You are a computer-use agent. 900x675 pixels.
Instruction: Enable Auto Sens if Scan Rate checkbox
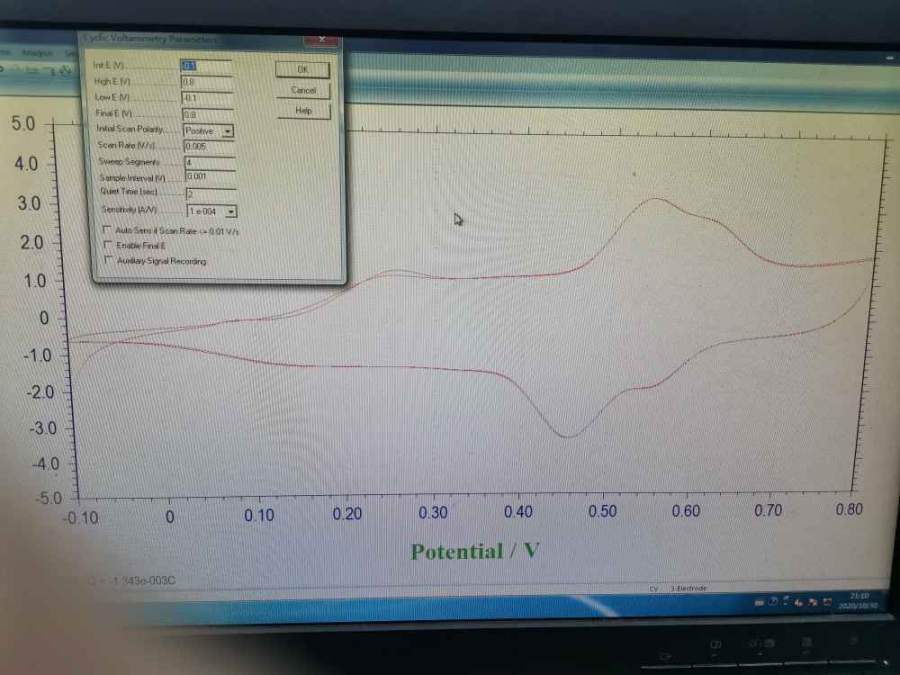click(x=107, y=230)
